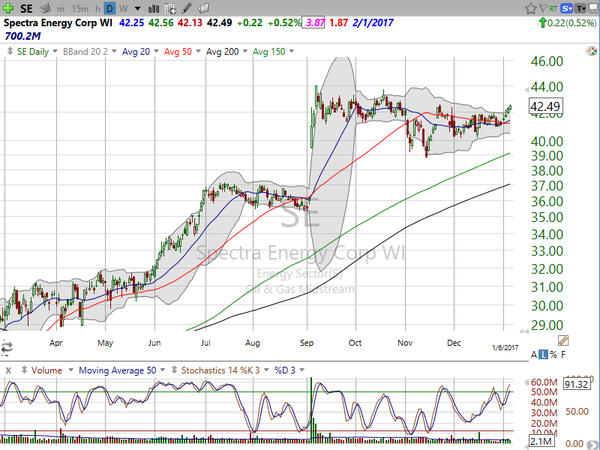The image size is (600, 450).
Task: Click the small arrow marker beside 44.00
Action: tap(527, 90)
